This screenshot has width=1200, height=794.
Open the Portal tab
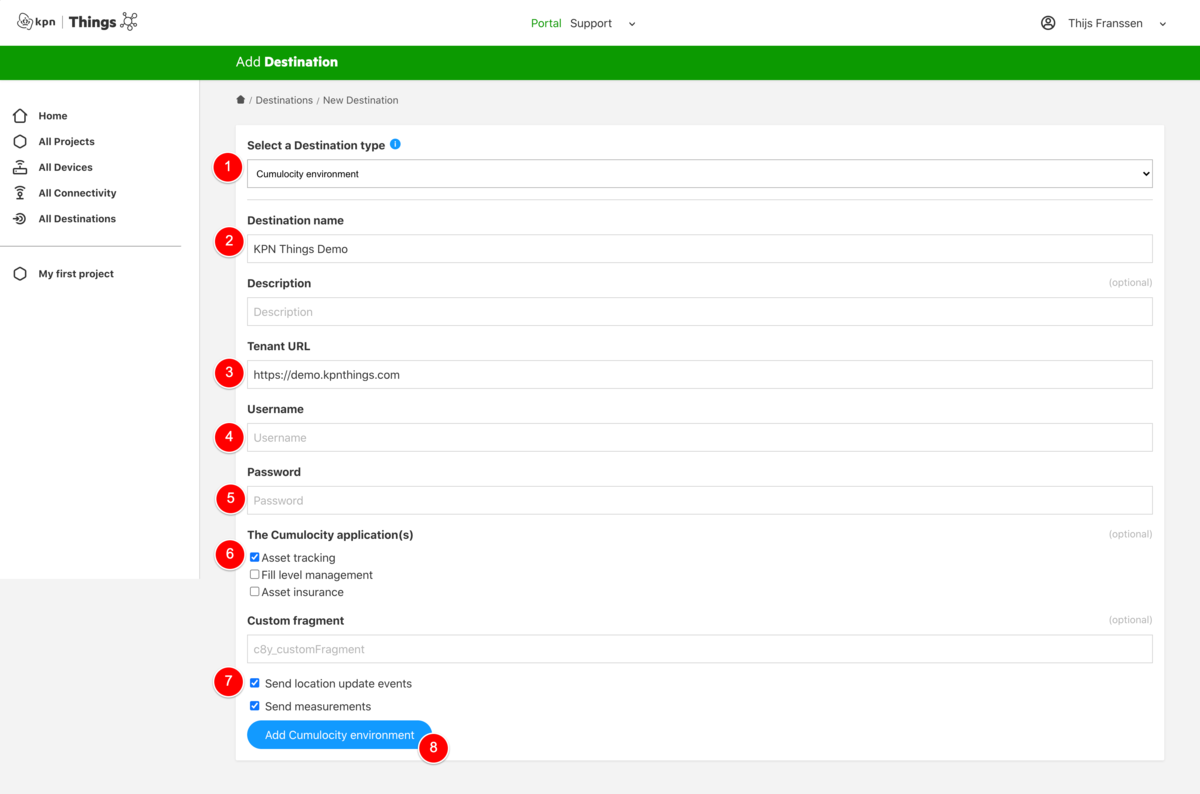pos(546,23)
